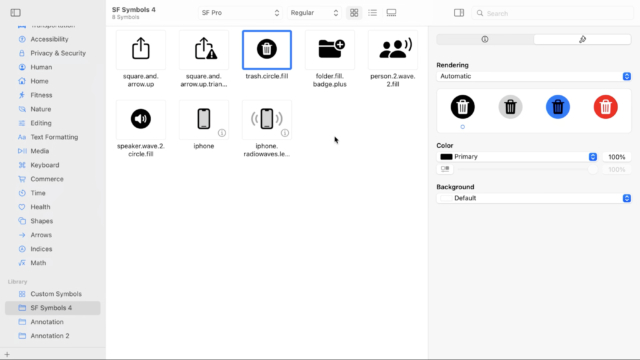Image resolution: width=640 pixels, height=360 pixels.
Task: Select the iphone symbol
Action: pos(204,120)
